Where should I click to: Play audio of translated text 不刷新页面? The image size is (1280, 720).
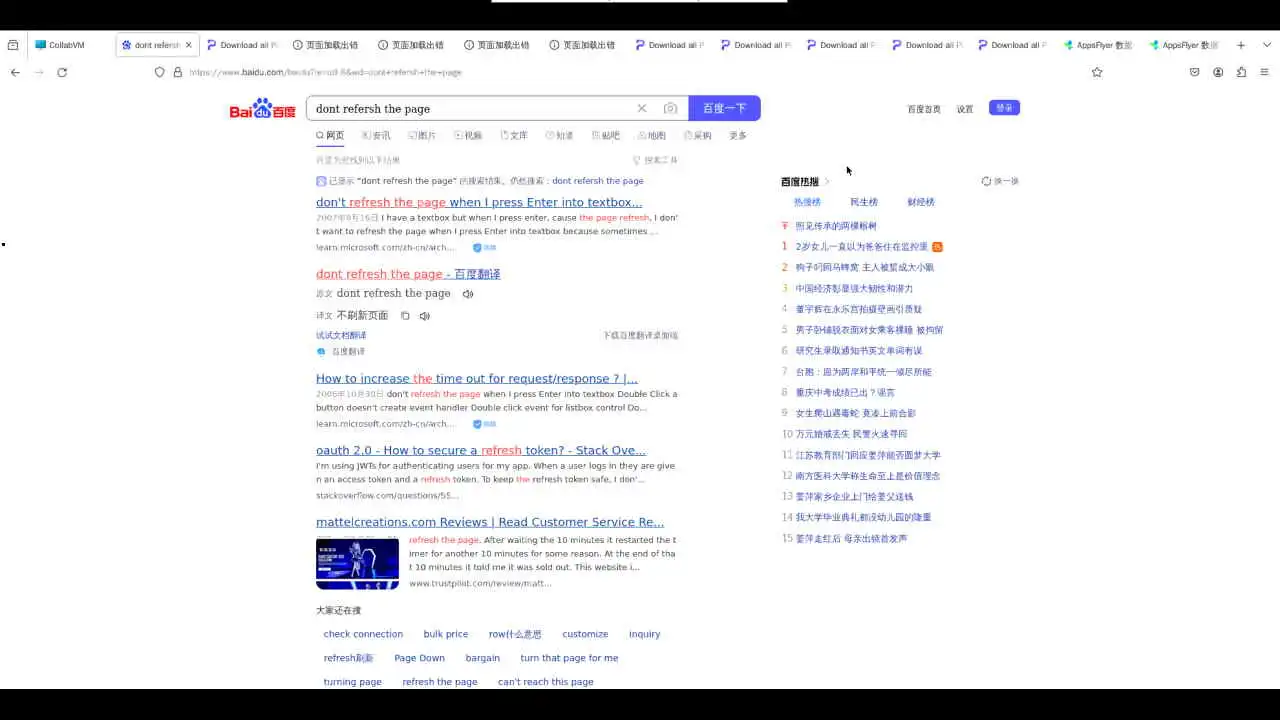click(x=424, y=316)
